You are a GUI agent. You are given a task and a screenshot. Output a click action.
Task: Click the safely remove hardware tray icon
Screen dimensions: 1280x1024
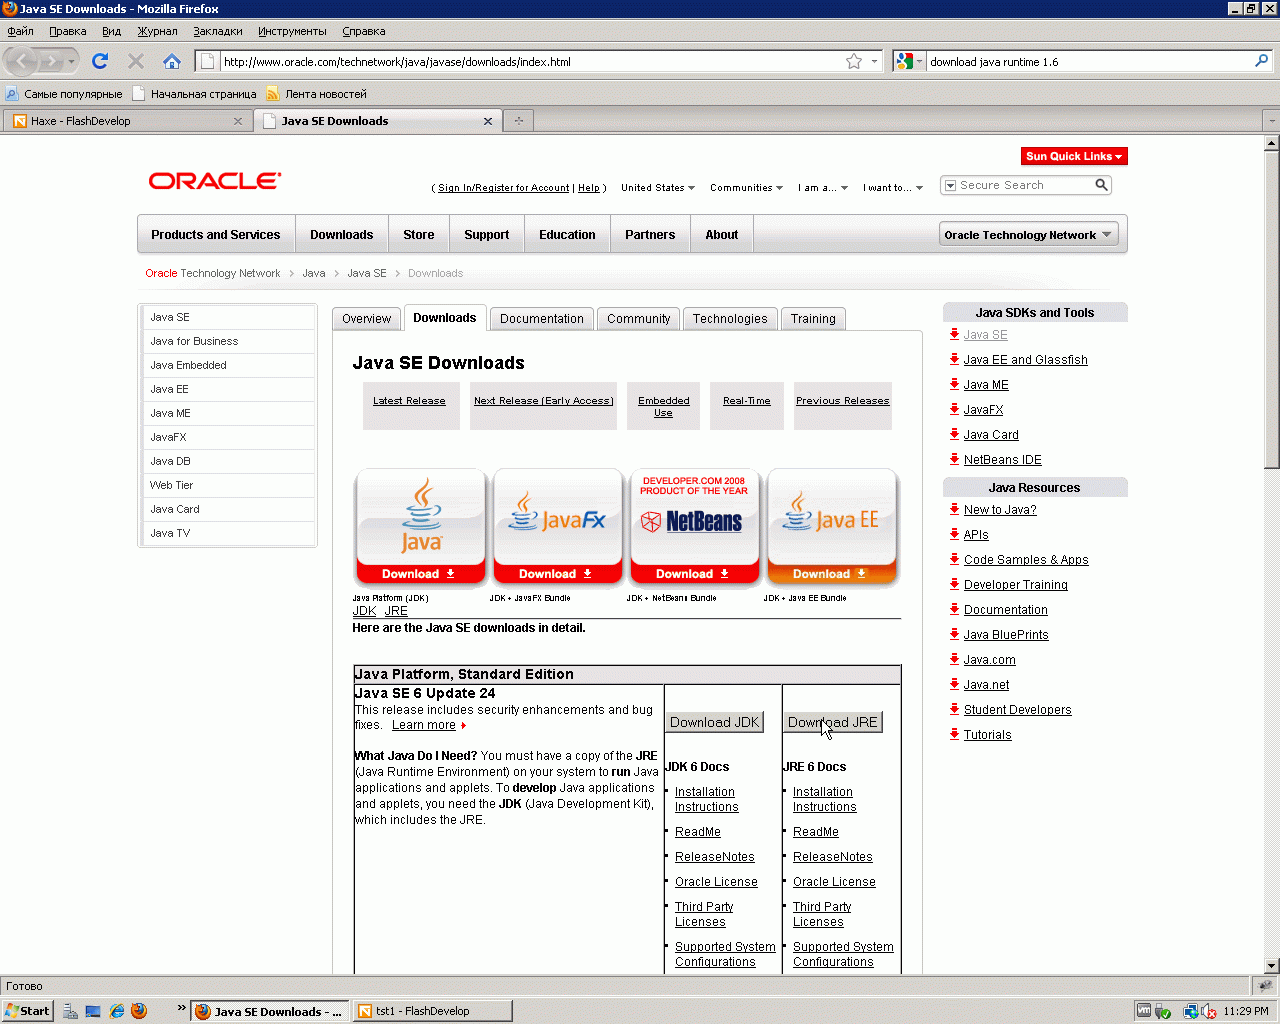[1163, 1011]
